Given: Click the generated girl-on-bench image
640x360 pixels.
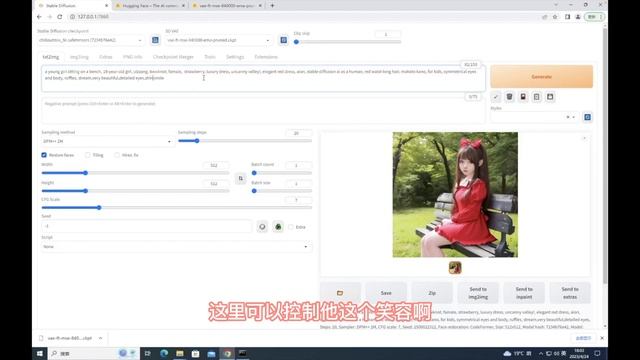Looking at the screenshot, I should [x=455, y=195].
